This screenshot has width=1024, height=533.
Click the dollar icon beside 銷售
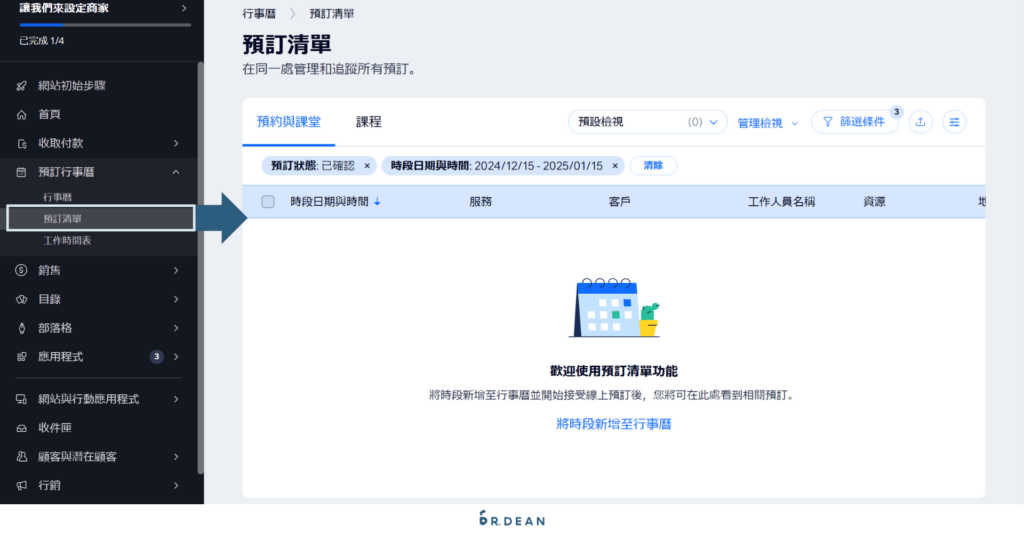click(22, 270)
